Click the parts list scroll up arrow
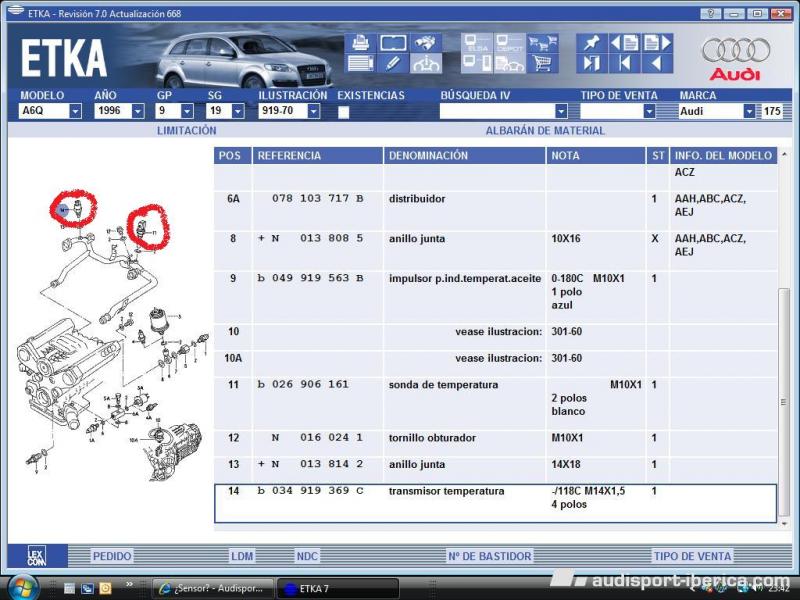800x600 pixels. pos(784,154)
